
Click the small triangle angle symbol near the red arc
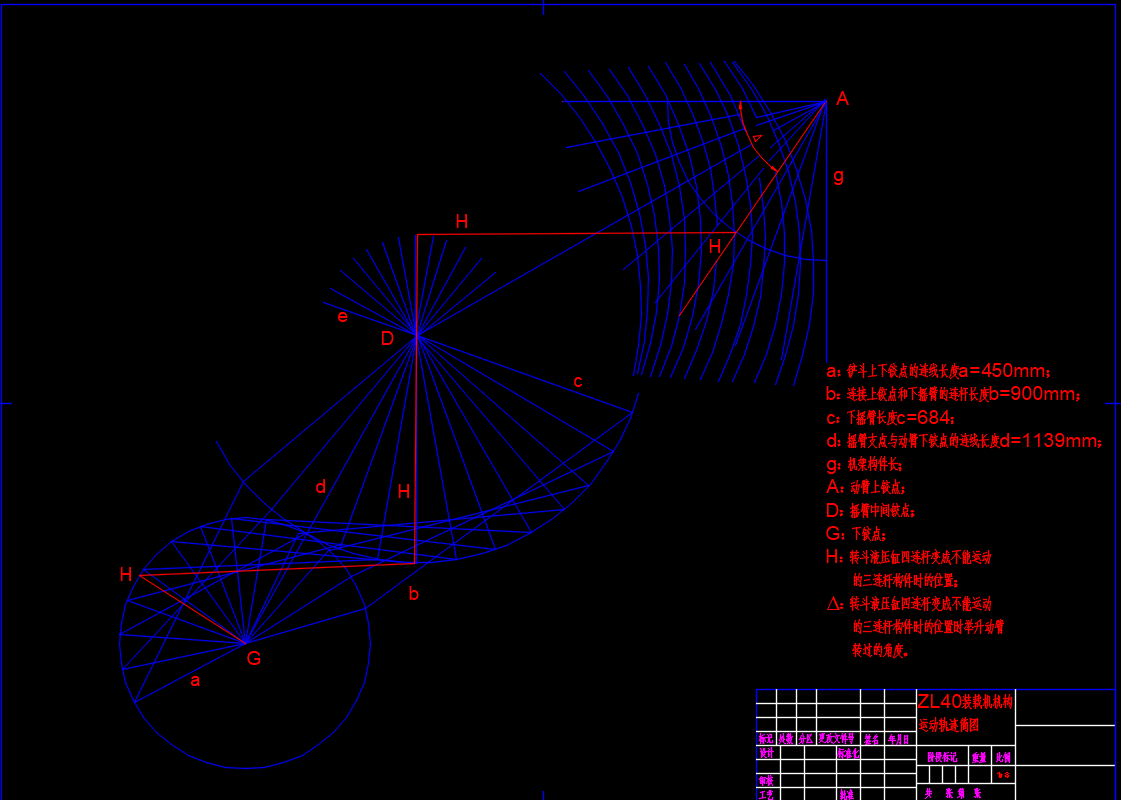tap(757, 138)
